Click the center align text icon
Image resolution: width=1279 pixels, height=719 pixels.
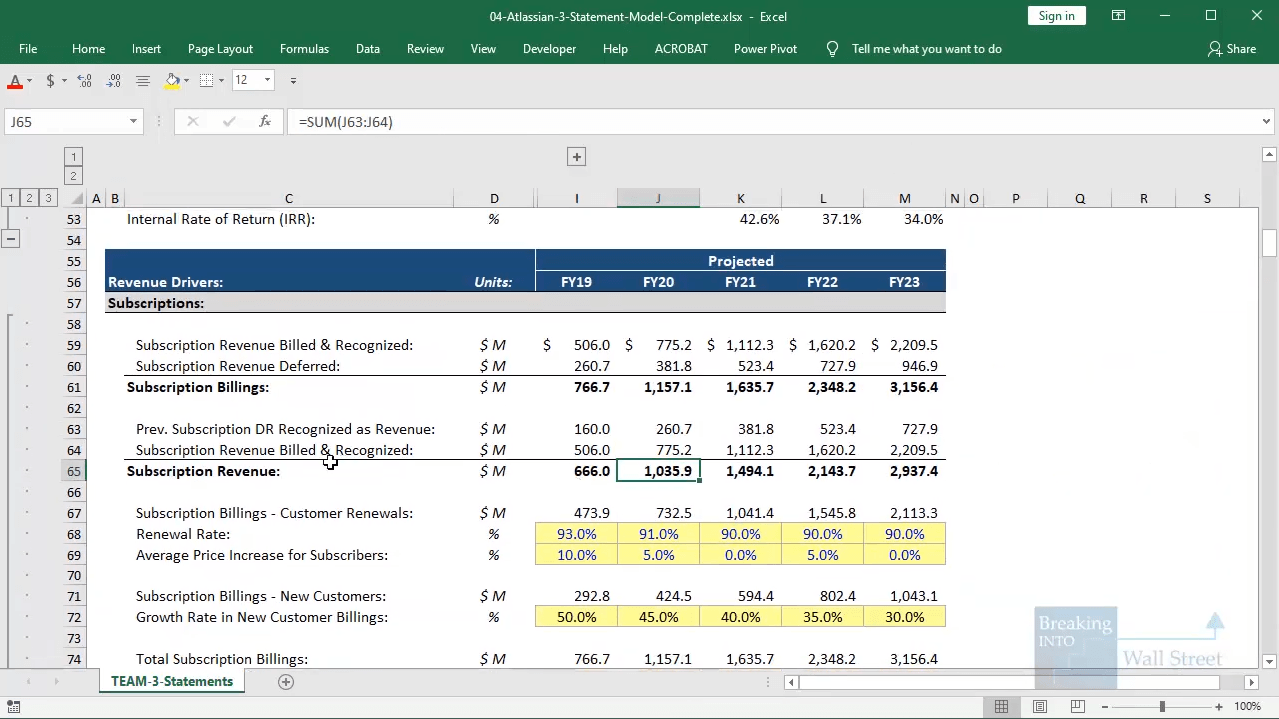(143, 80)
